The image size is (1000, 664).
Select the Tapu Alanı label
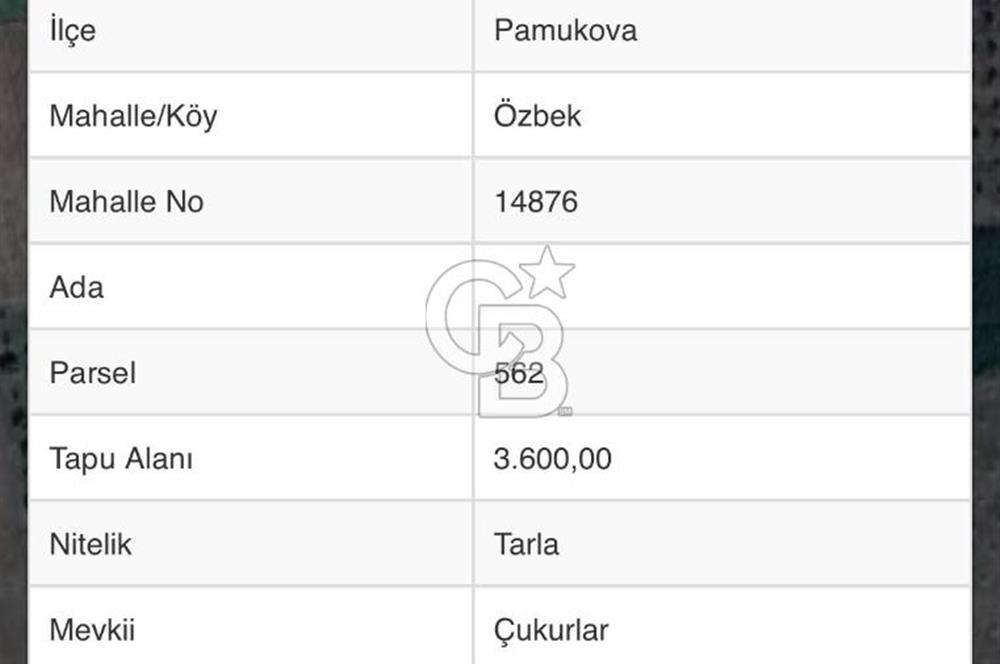121,459
